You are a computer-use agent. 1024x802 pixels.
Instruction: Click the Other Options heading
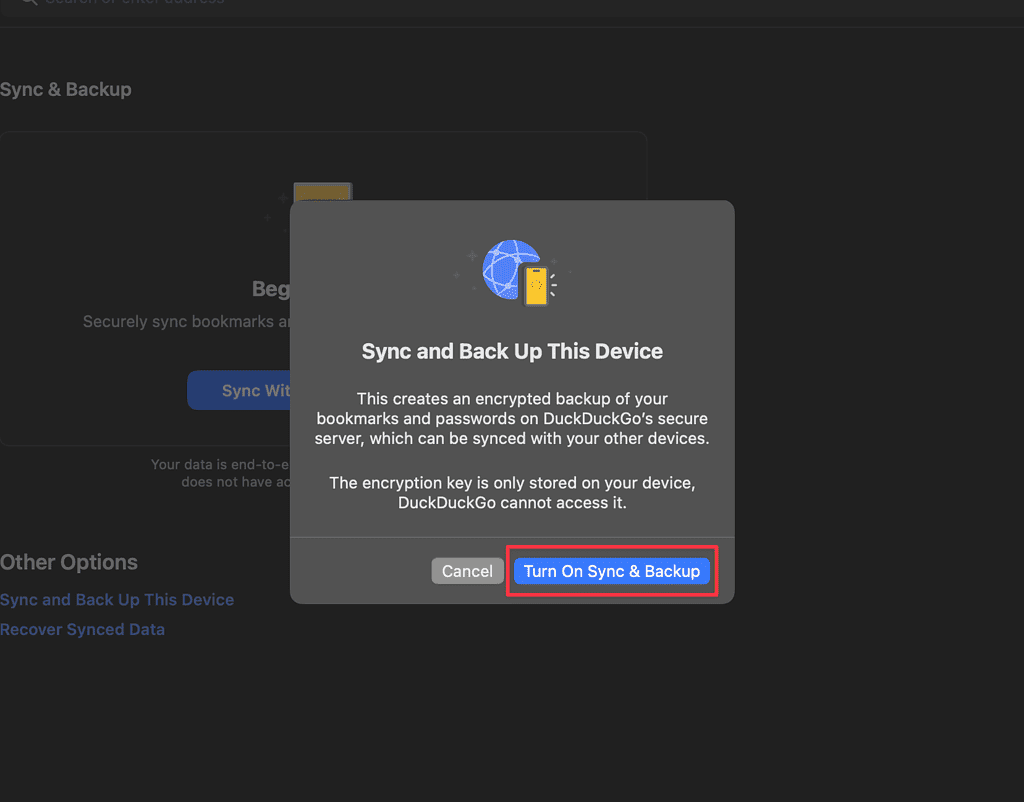(69, 562)
